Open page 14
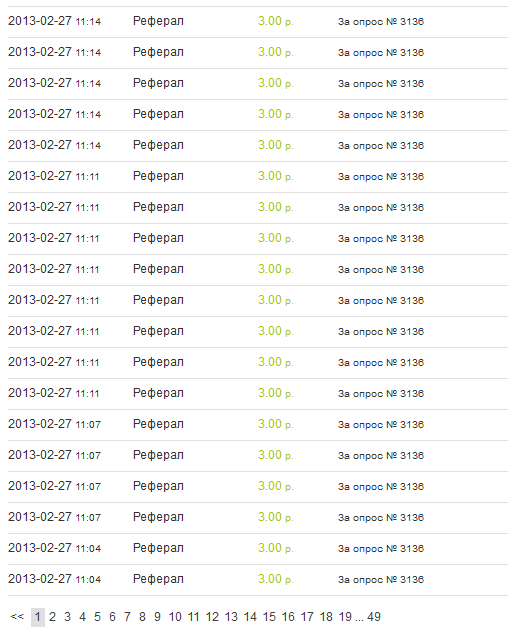Image resolution: width=515 pixels, height=637 pixels. point(250,617)
